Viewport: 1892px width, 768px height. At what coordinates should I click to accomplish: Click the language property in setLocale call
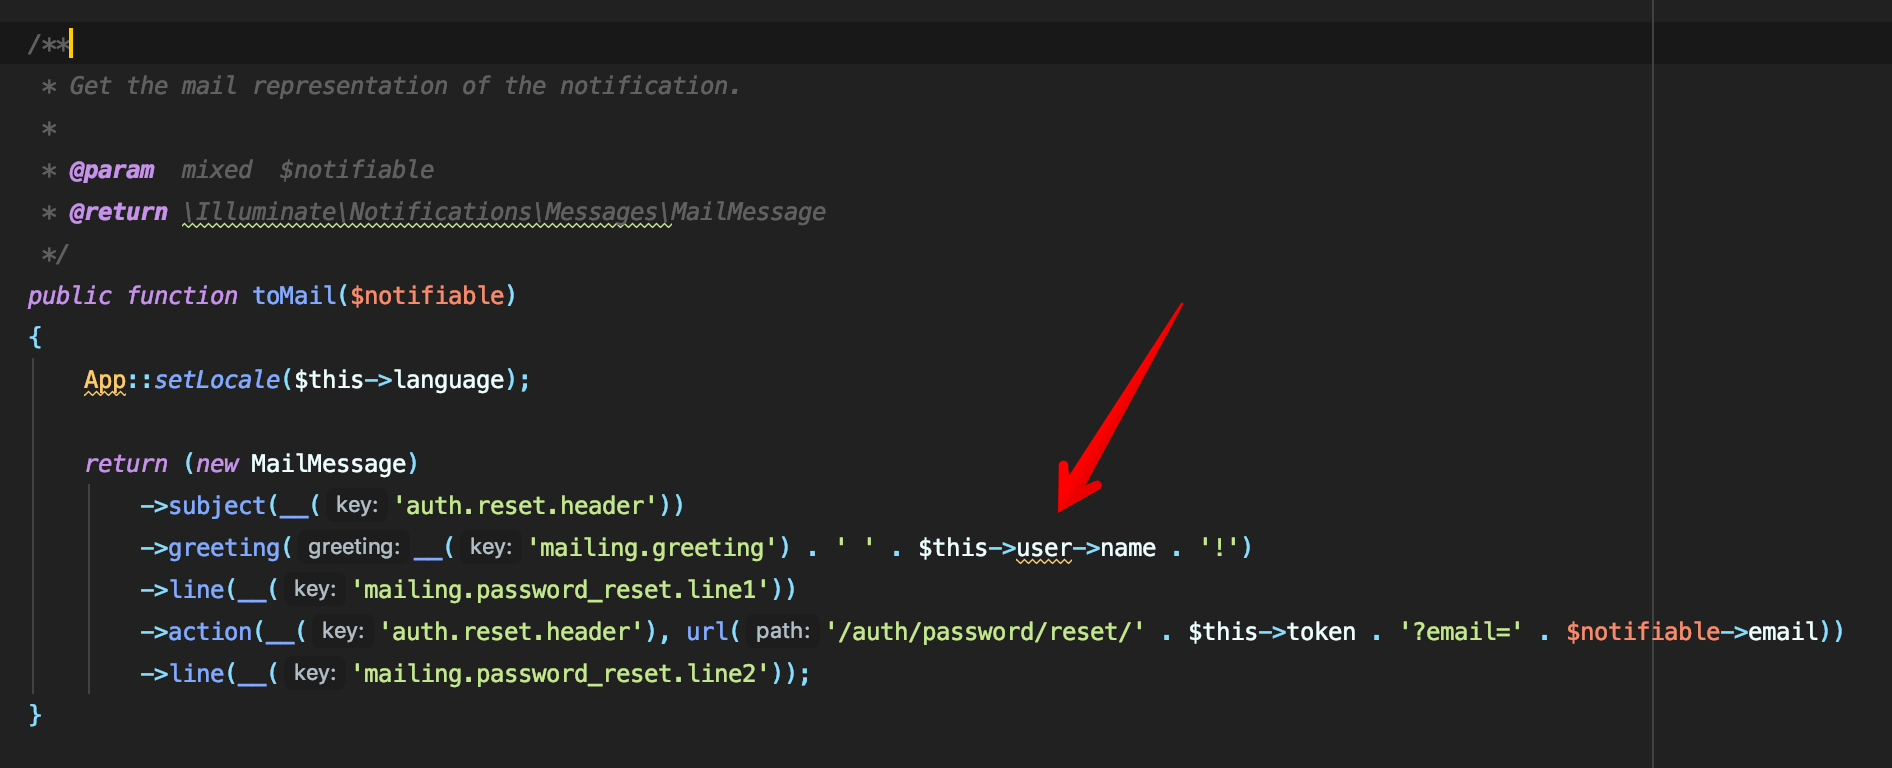pyautogui.click(x=449, y=380)
